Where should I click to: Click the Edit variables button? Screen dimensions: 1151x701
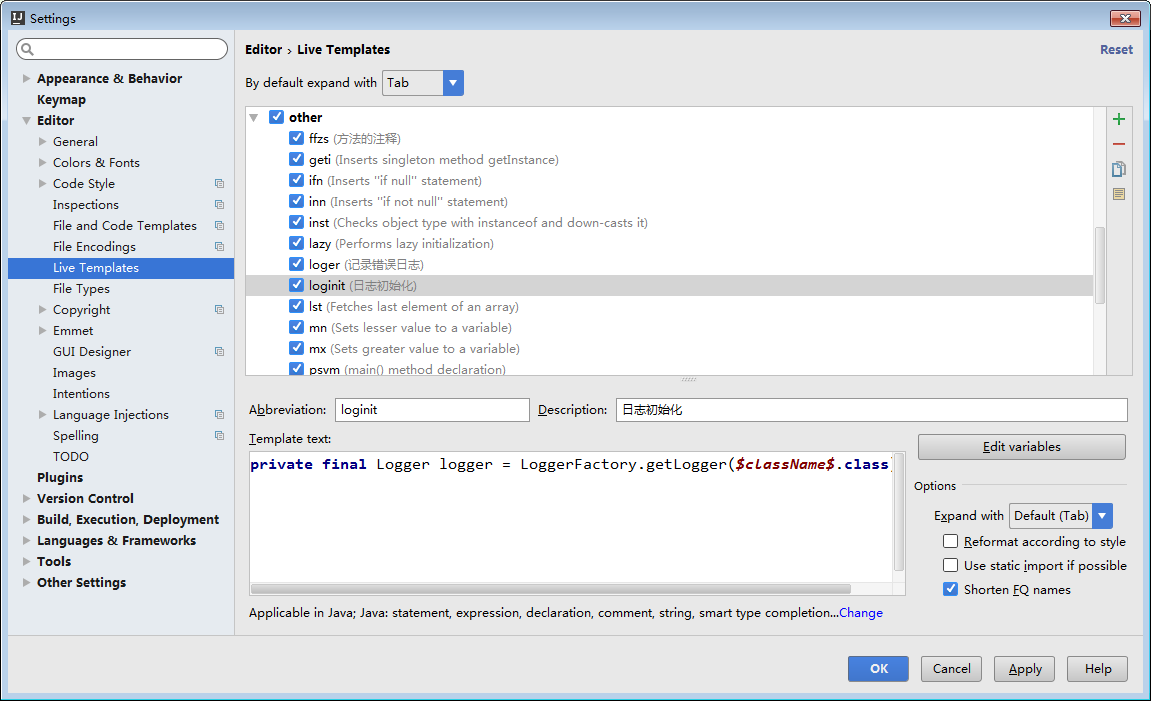1021,447
